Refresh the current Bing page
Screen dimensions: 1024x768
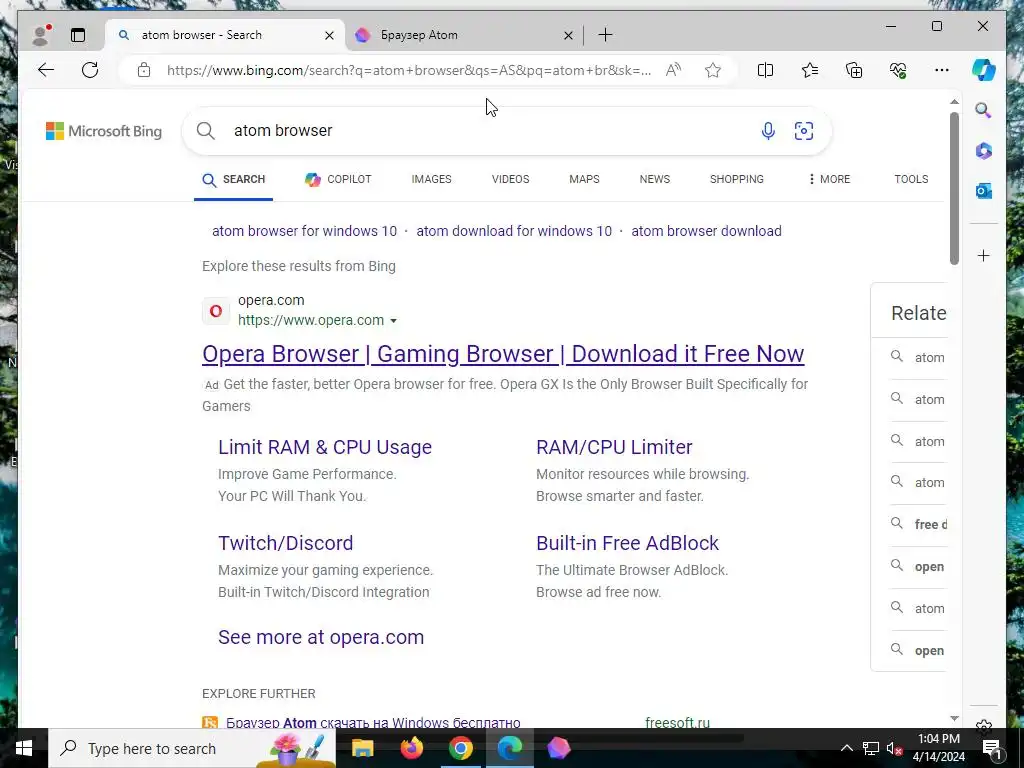90,70
